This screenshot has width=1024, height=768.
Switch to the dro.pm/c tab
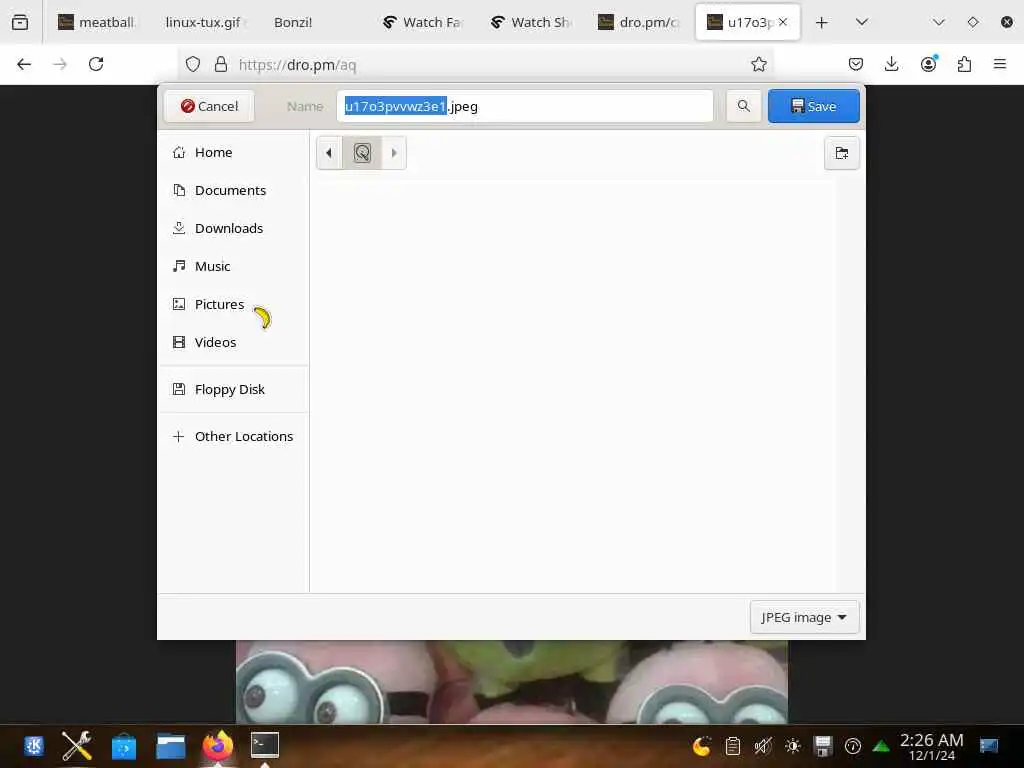[x=639, y=22]
